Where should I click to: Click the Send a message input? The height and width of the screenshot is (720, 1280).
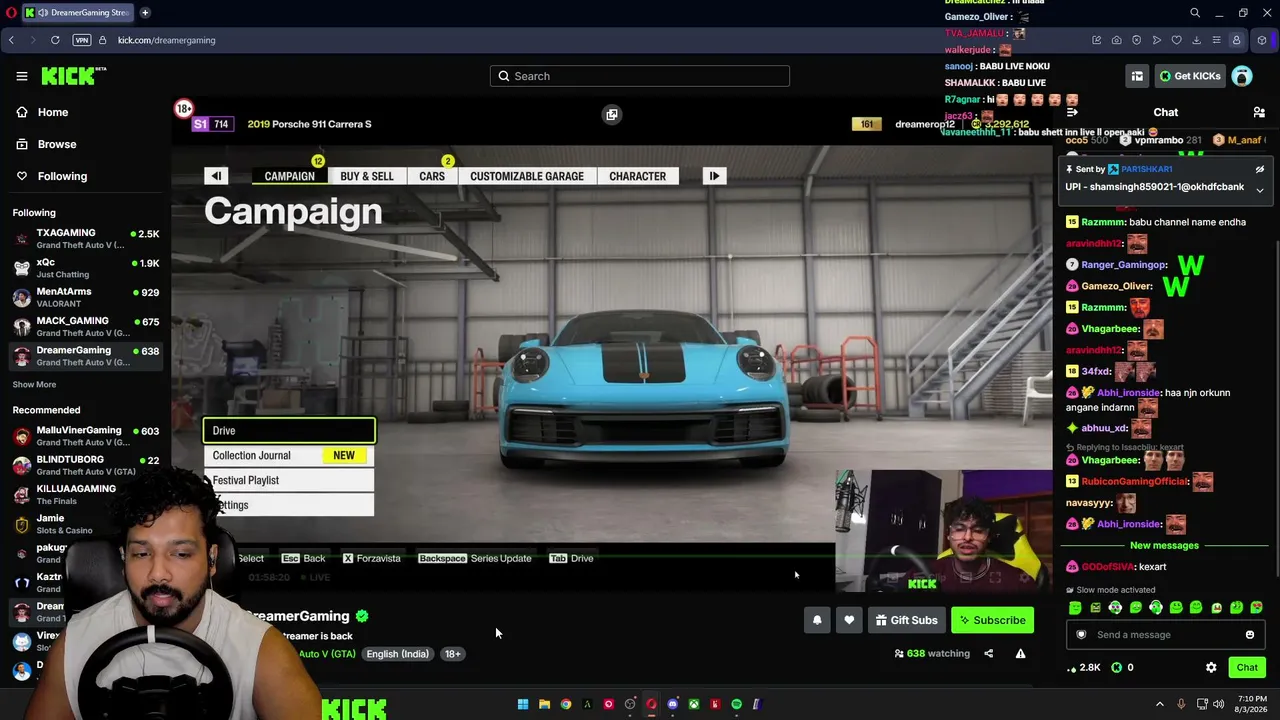(1165, 634)
